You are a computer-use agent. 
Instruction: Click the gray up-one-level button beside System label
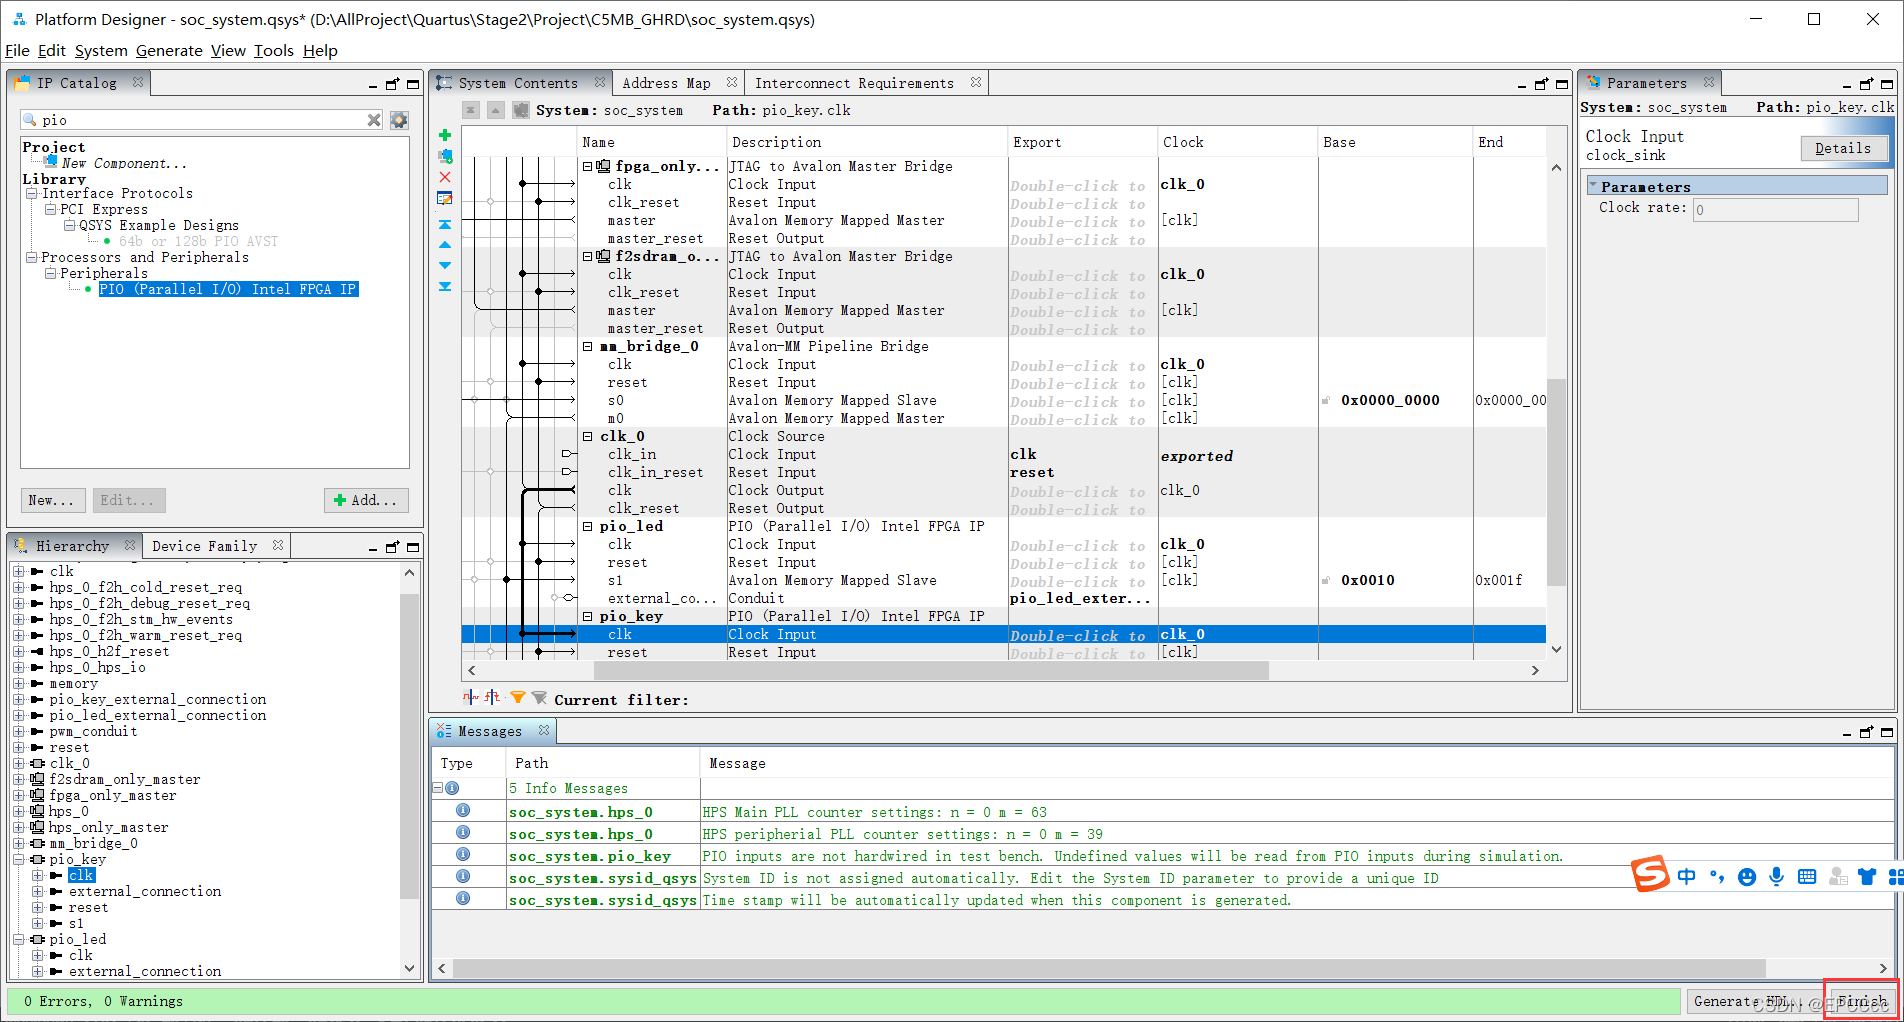pyautogui.click(x=496, y=110)
